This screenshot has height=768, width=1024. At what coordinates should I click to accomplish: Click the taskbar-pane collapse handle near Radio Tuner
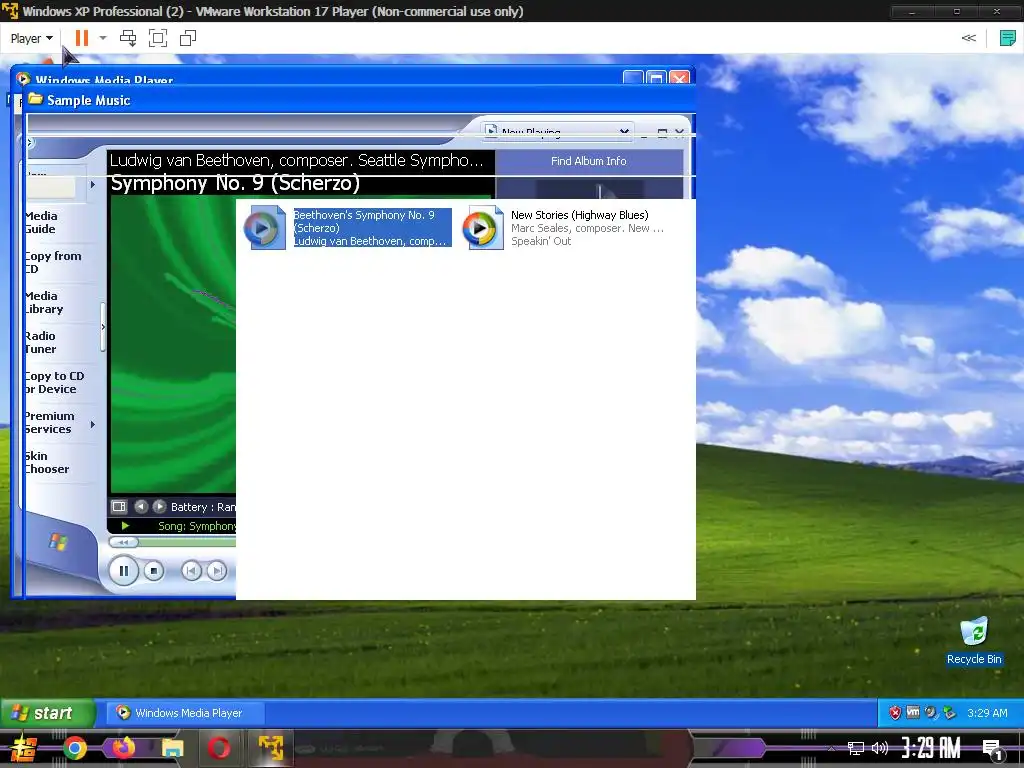(103, 327)
